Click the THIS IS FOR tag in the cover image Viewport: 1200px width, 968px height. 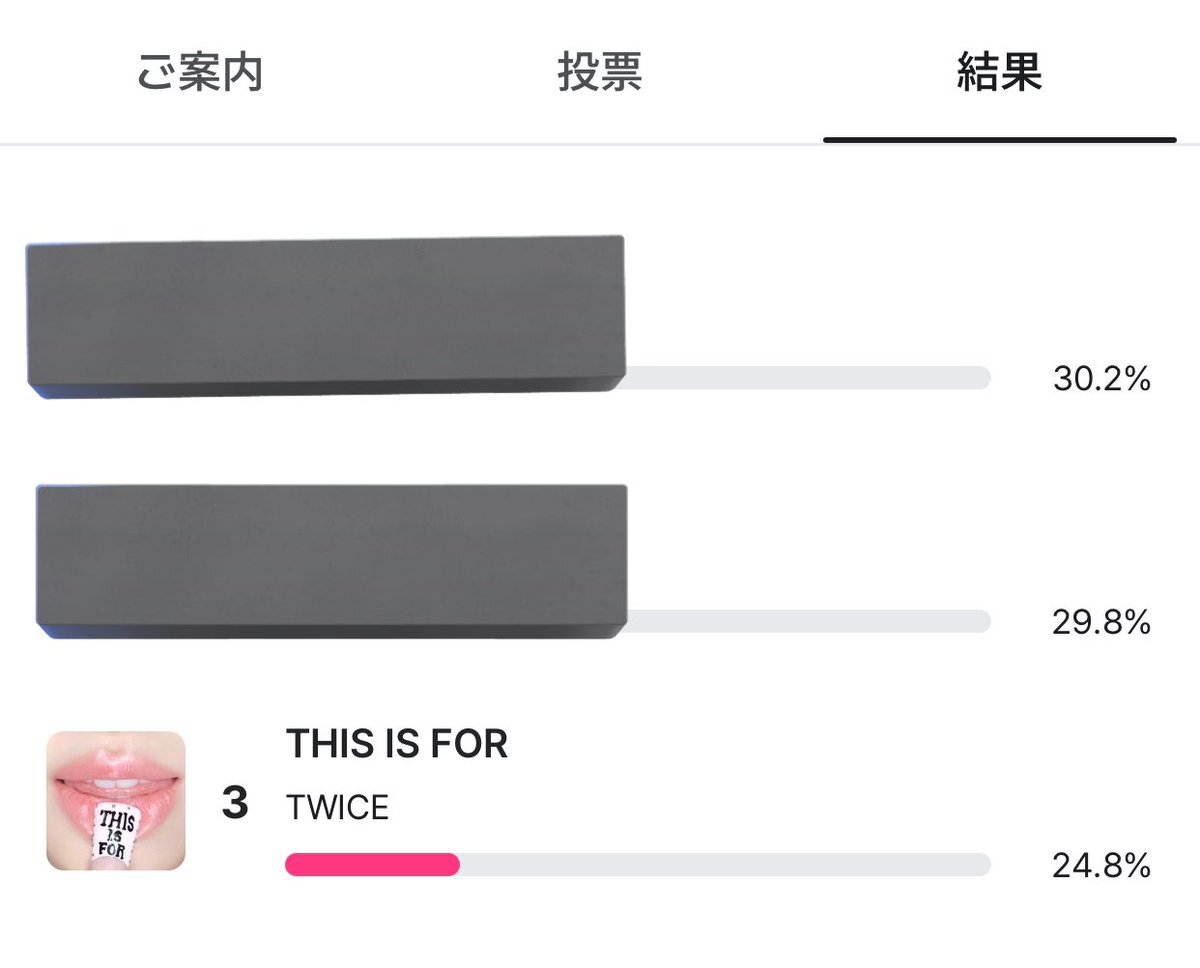[x=117, y=833]
